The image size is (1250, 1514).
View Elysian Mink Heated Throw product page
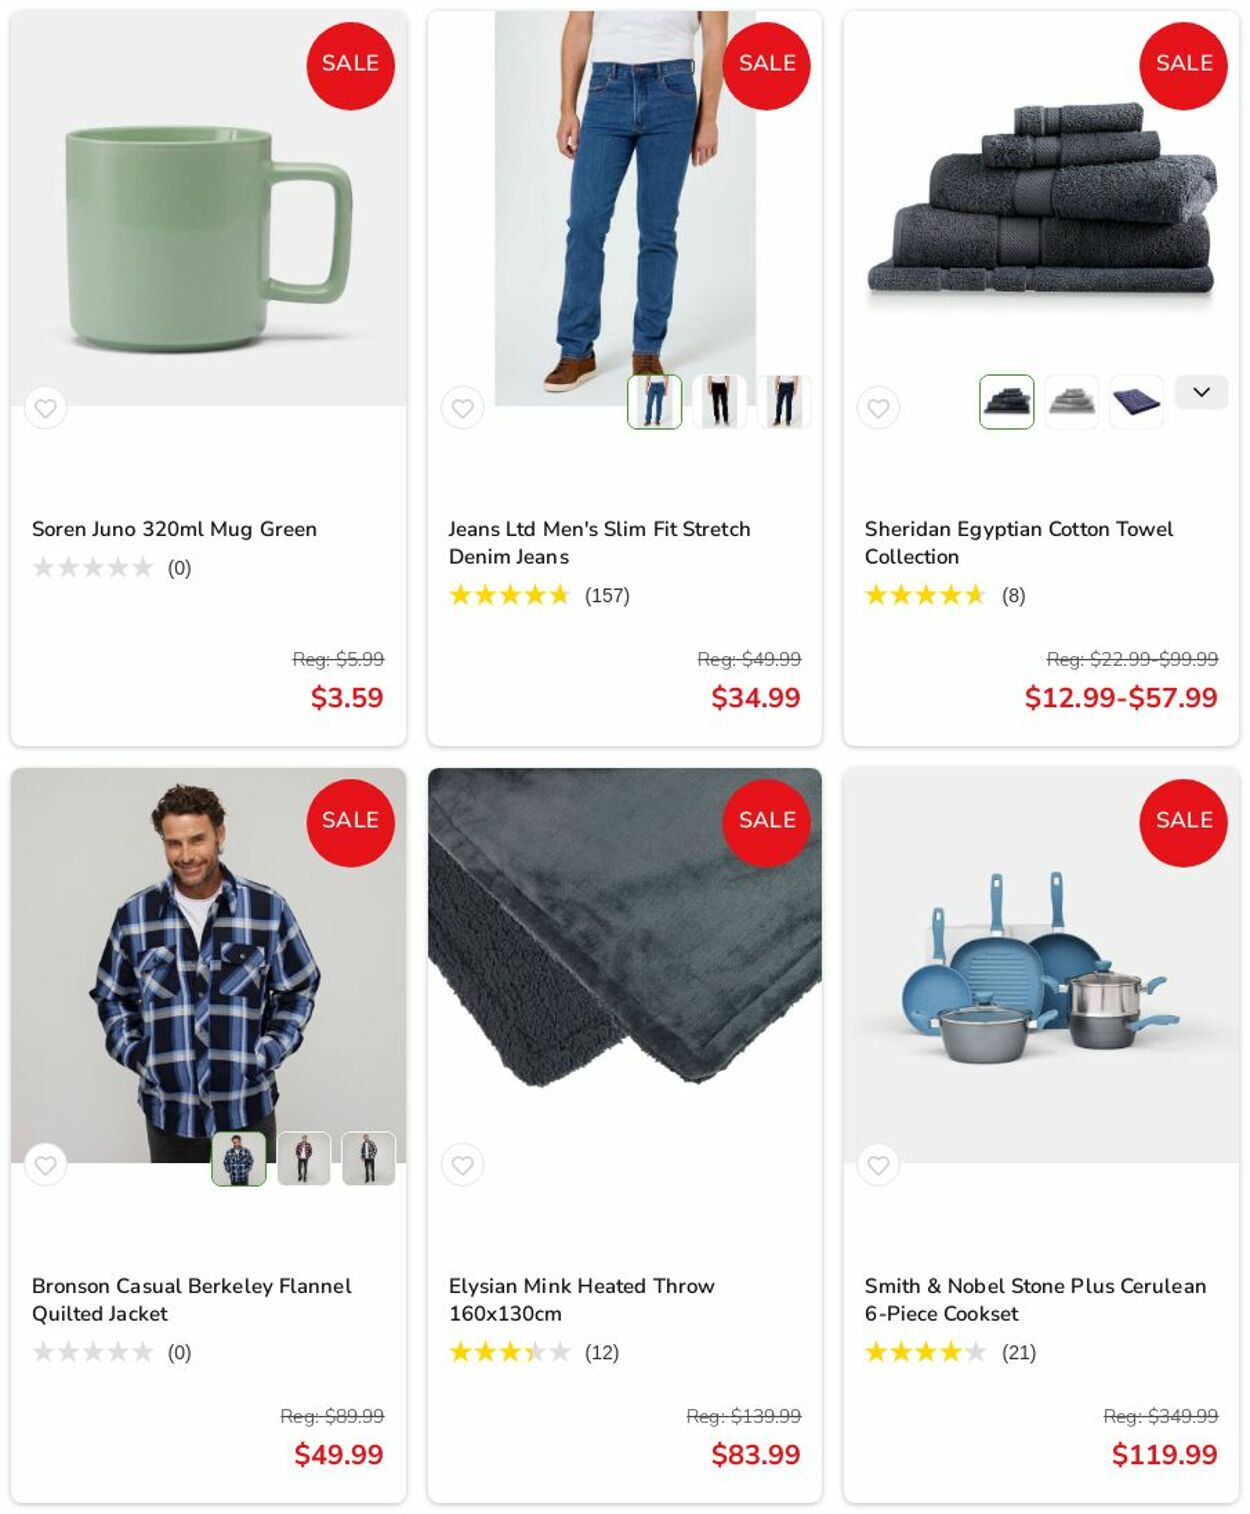point(581,1300)
